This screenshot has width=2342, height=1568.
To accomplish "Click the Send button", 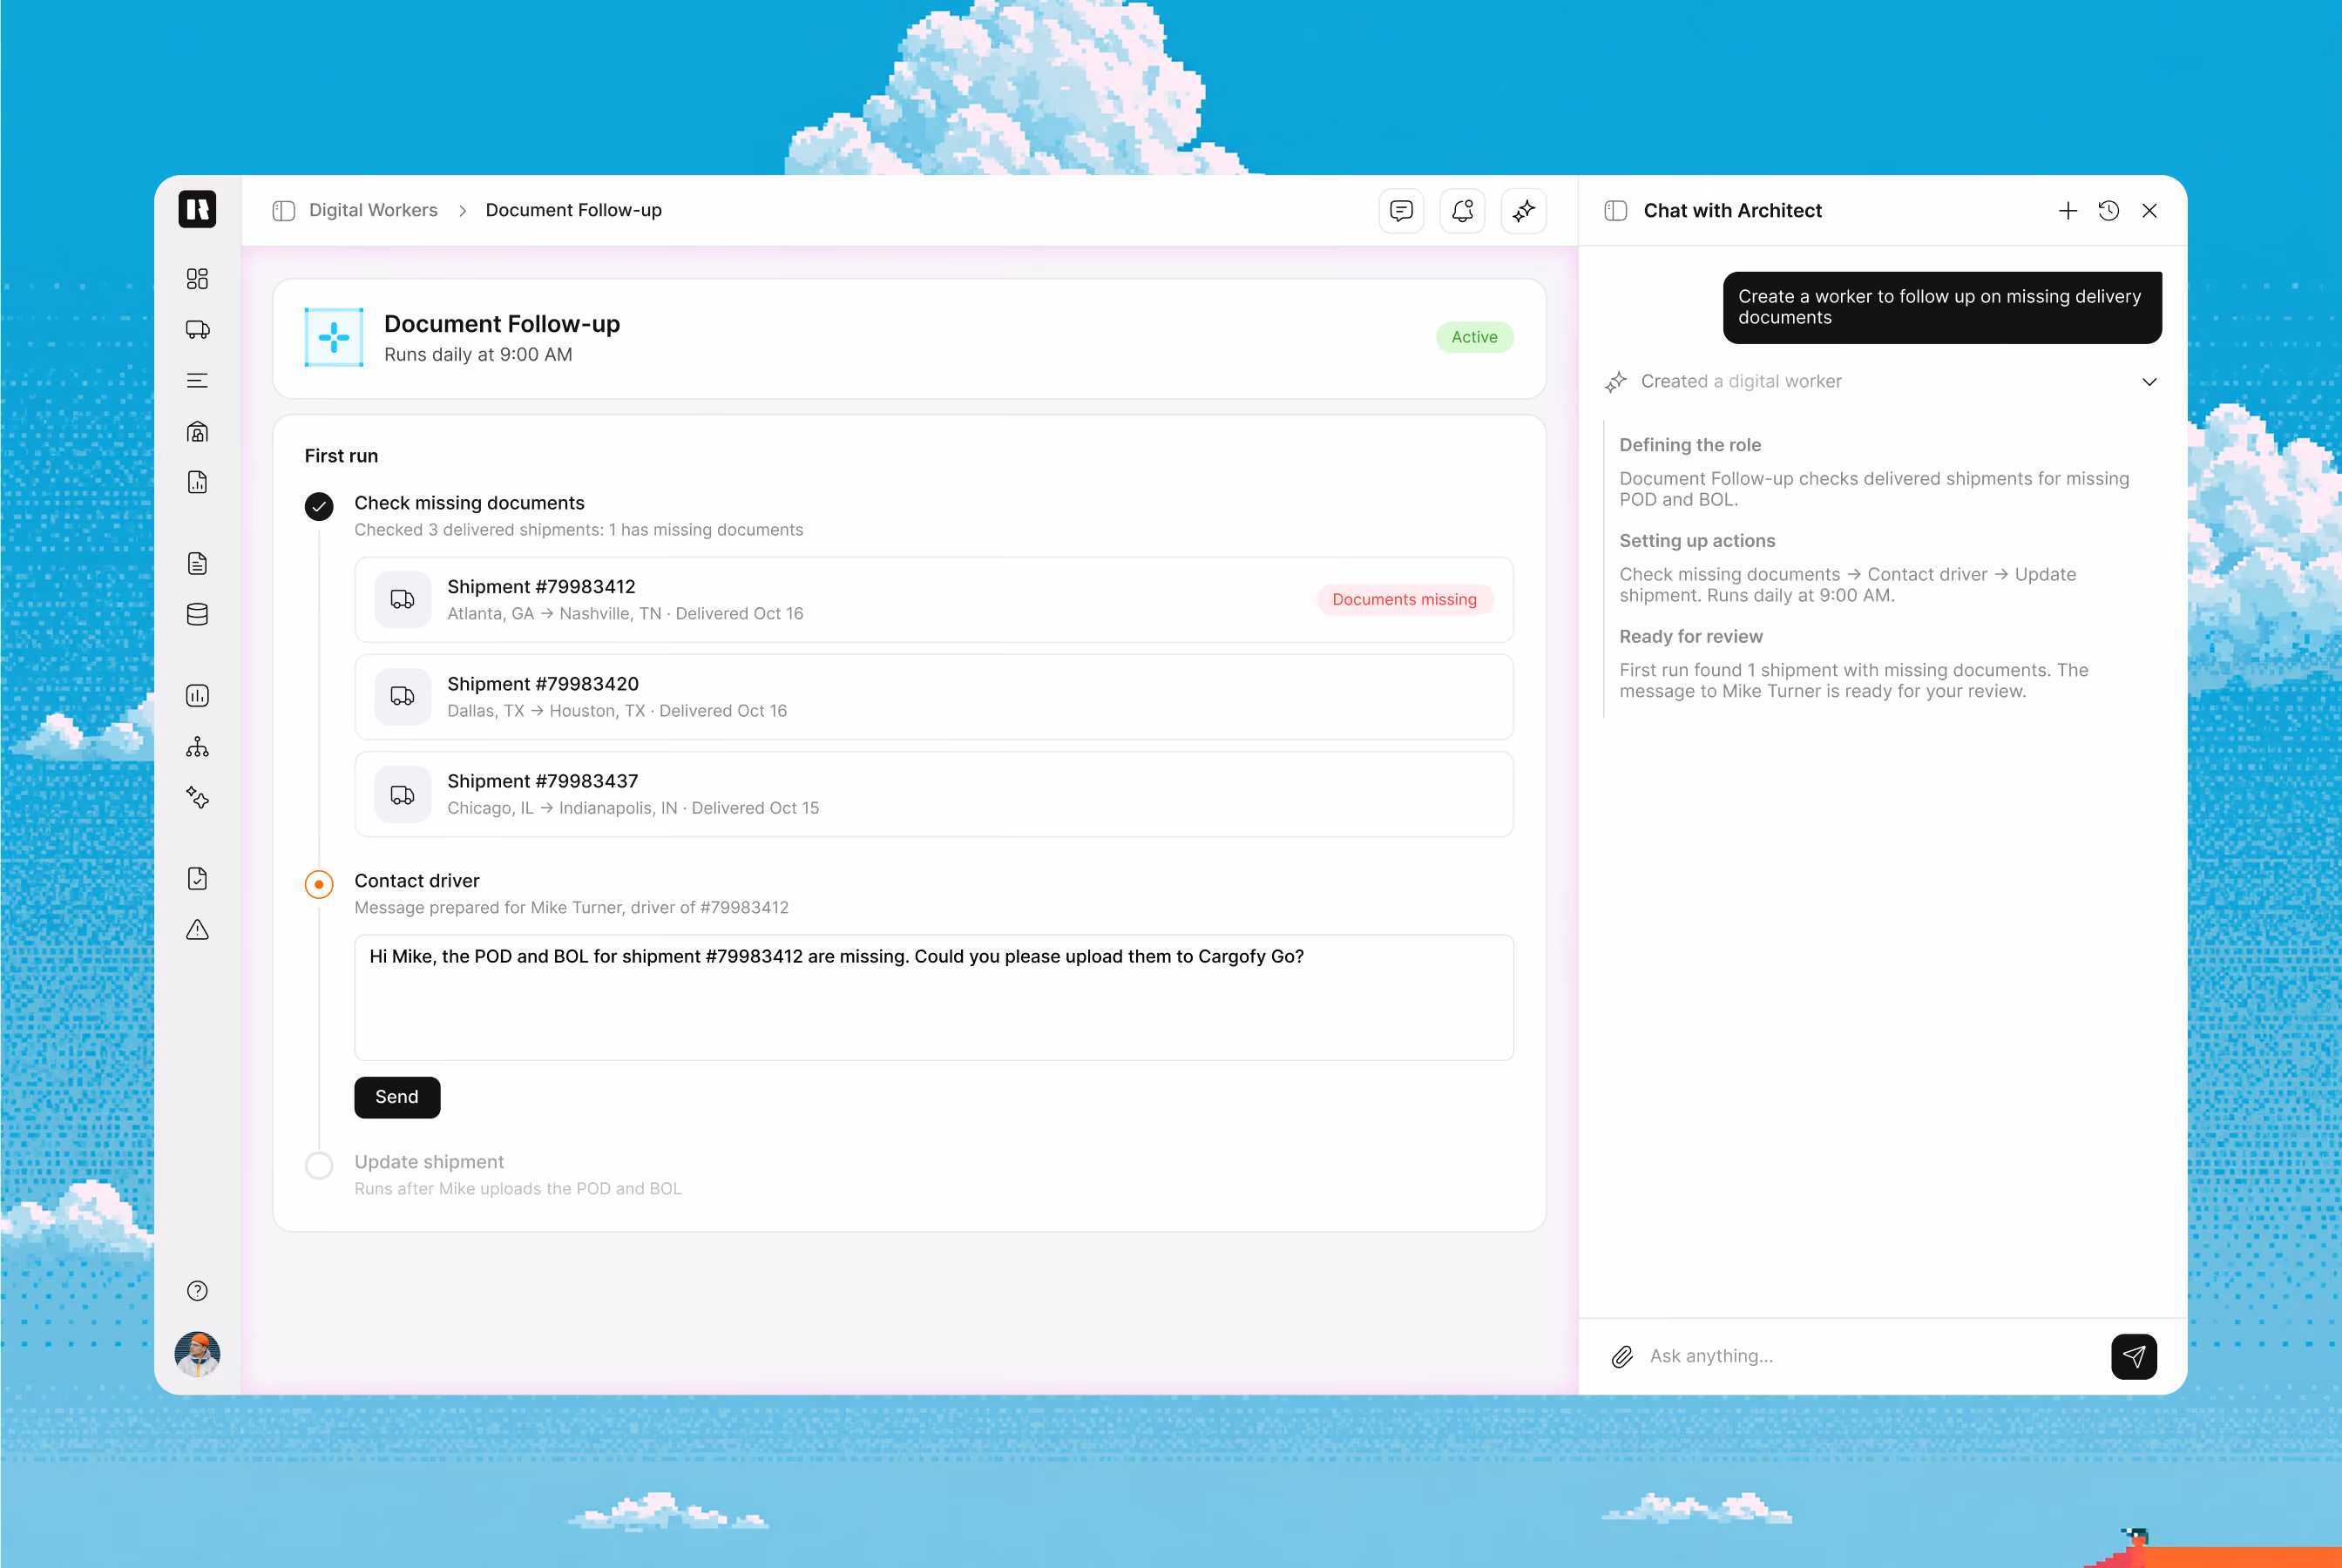I will click(397, 1098).
